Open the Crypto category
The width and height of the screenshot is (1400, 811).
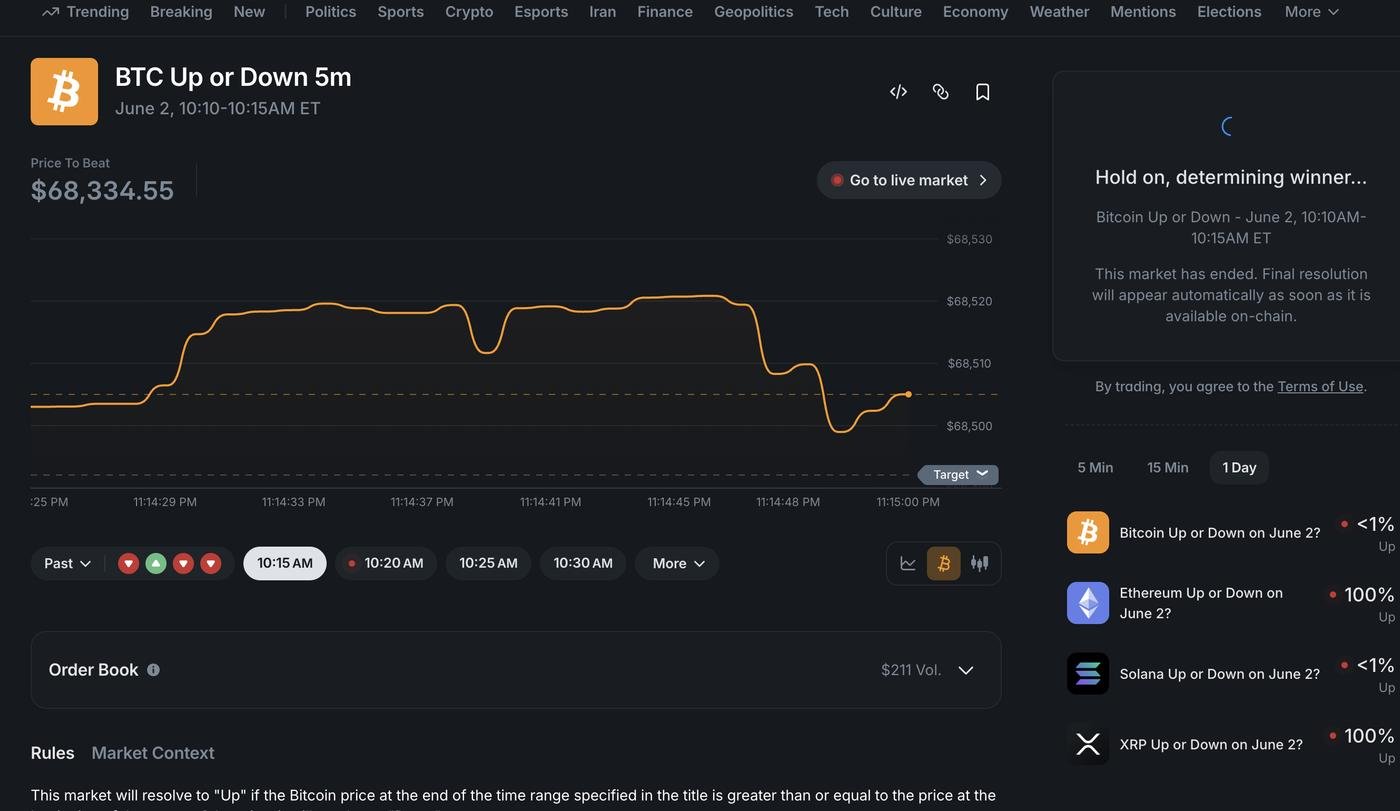[x=469, y=12]
